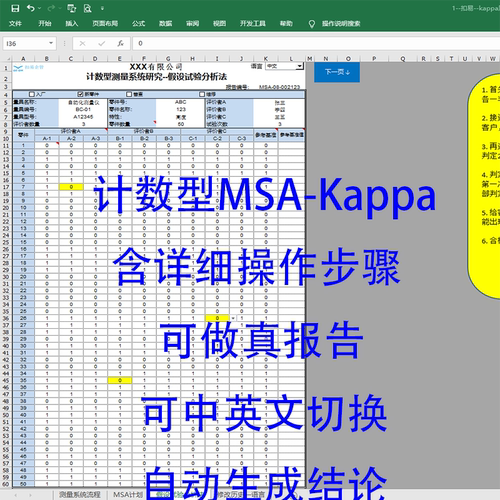This screenshot has width=500, height=500.
Task: Click the part count cell showing 50
Action: click(x=180, y=124)
